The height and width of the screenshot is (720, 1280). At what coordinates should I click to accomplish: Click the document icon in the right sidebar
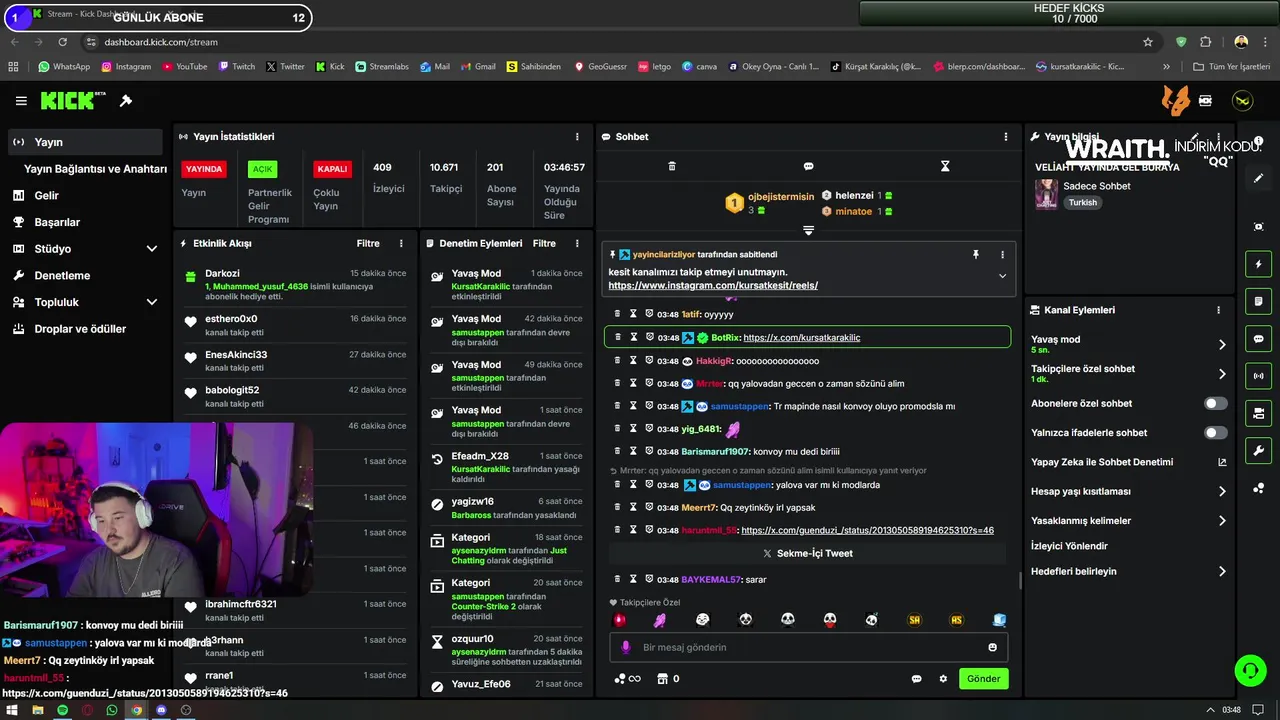click(1259, 301)
